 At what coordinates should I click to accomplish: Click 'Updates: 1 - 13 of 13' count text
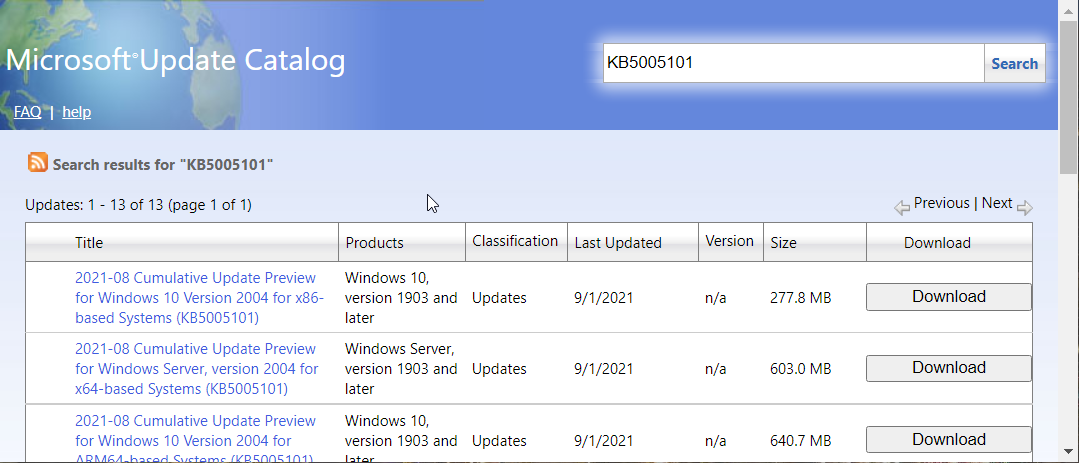tap(94, 204)
